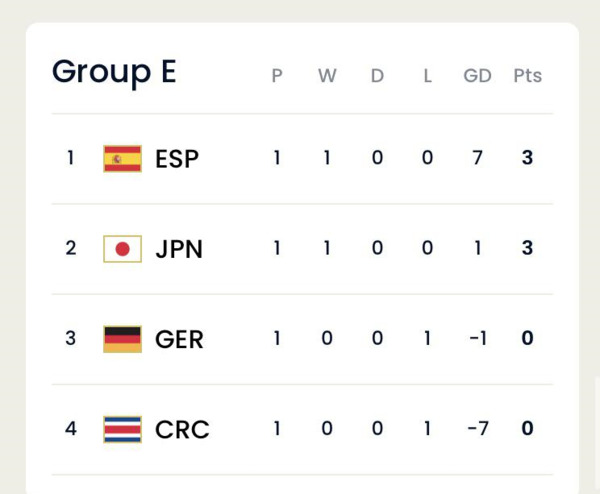600x494 pixels.
Task: Click Japan's points value 3
Action: (527, 248)
